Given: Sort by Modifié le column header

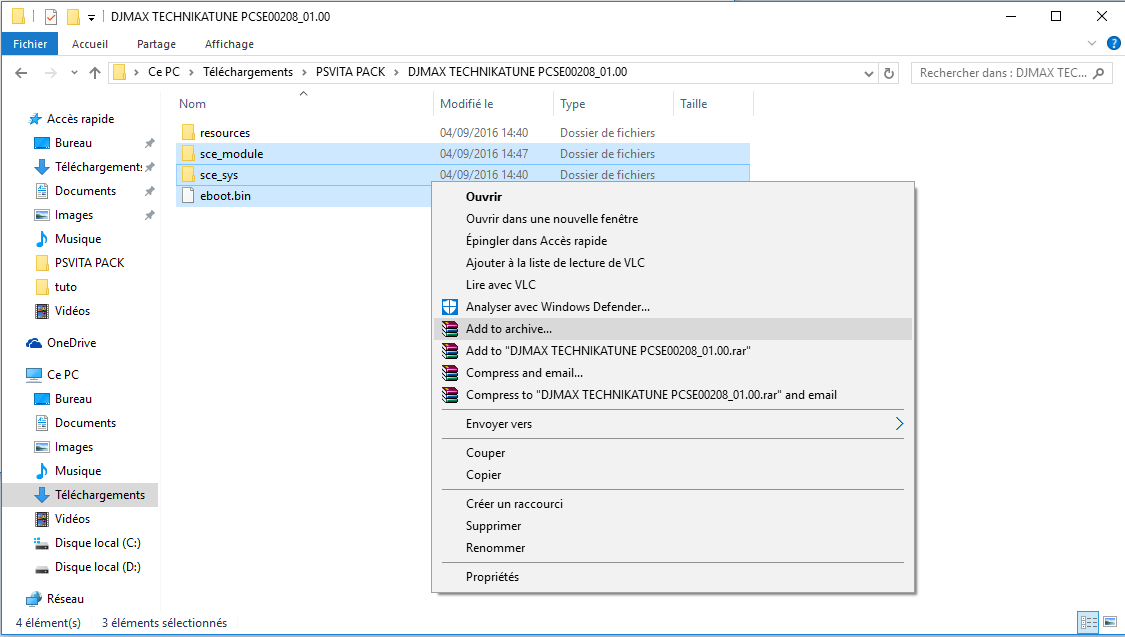Looking at the screenshot, I should [494, 104].
